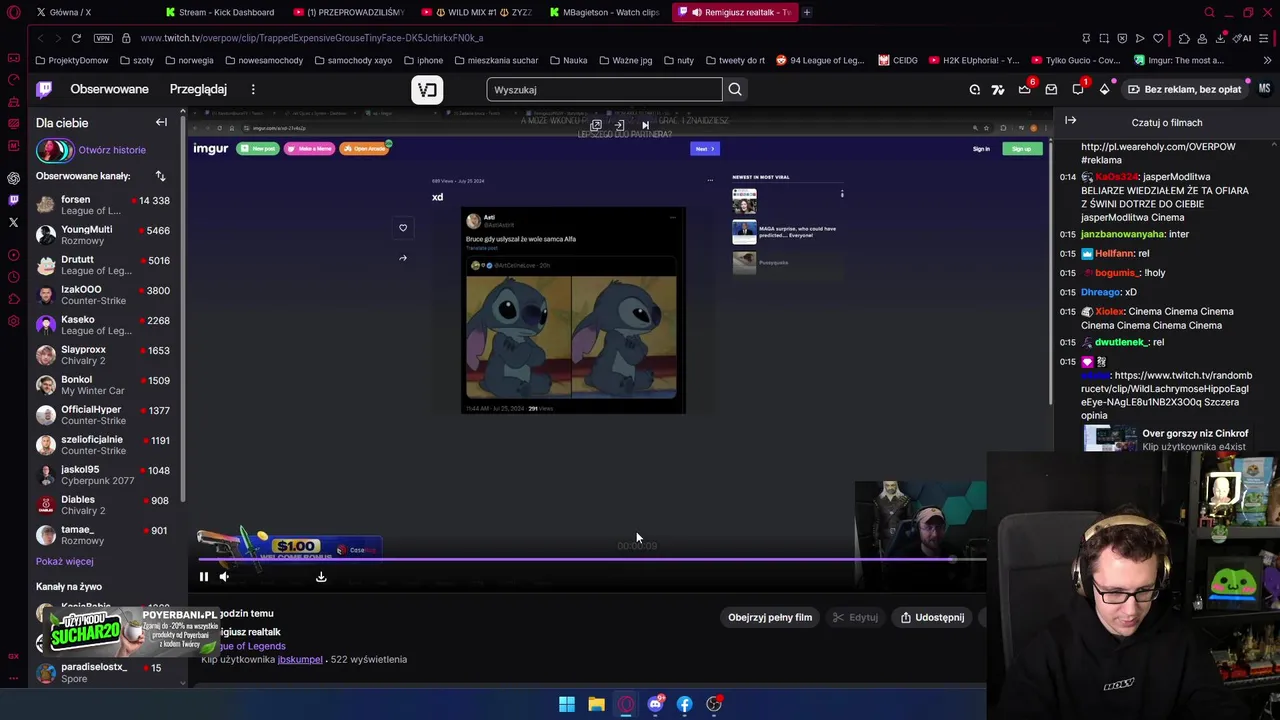Open OfficialHyper channel in sidebar
The image size is (1280, 720).
tap(104, 415)
